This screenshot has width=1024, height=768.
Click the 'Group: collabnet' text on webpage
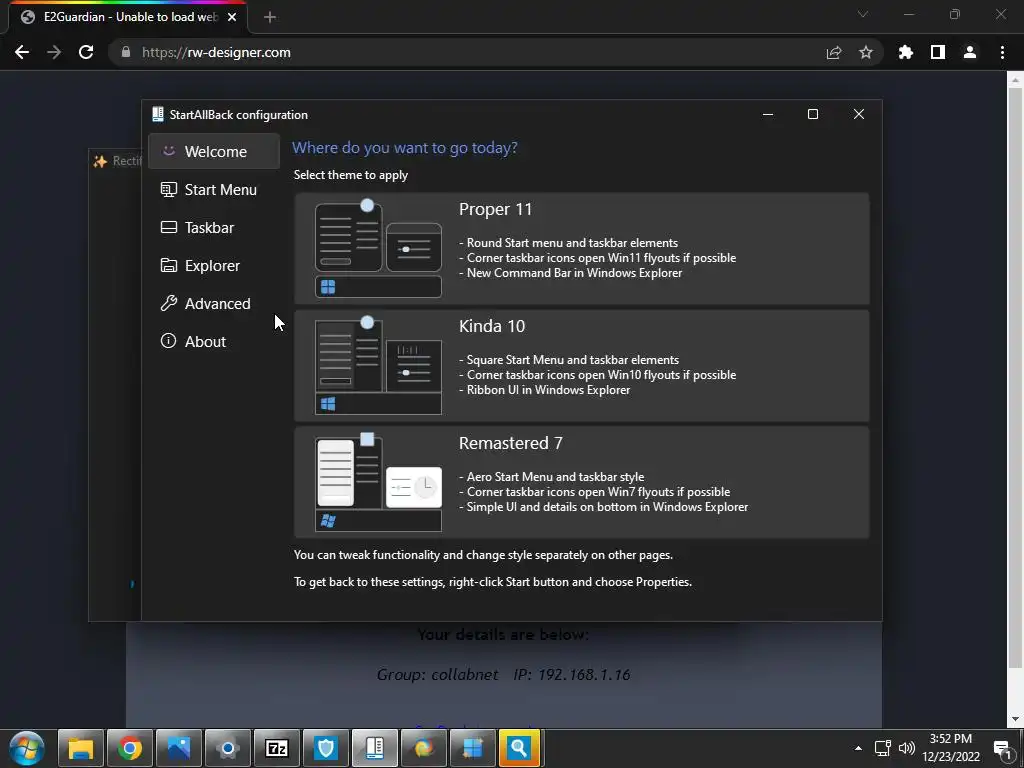click(x=437, y=675)
